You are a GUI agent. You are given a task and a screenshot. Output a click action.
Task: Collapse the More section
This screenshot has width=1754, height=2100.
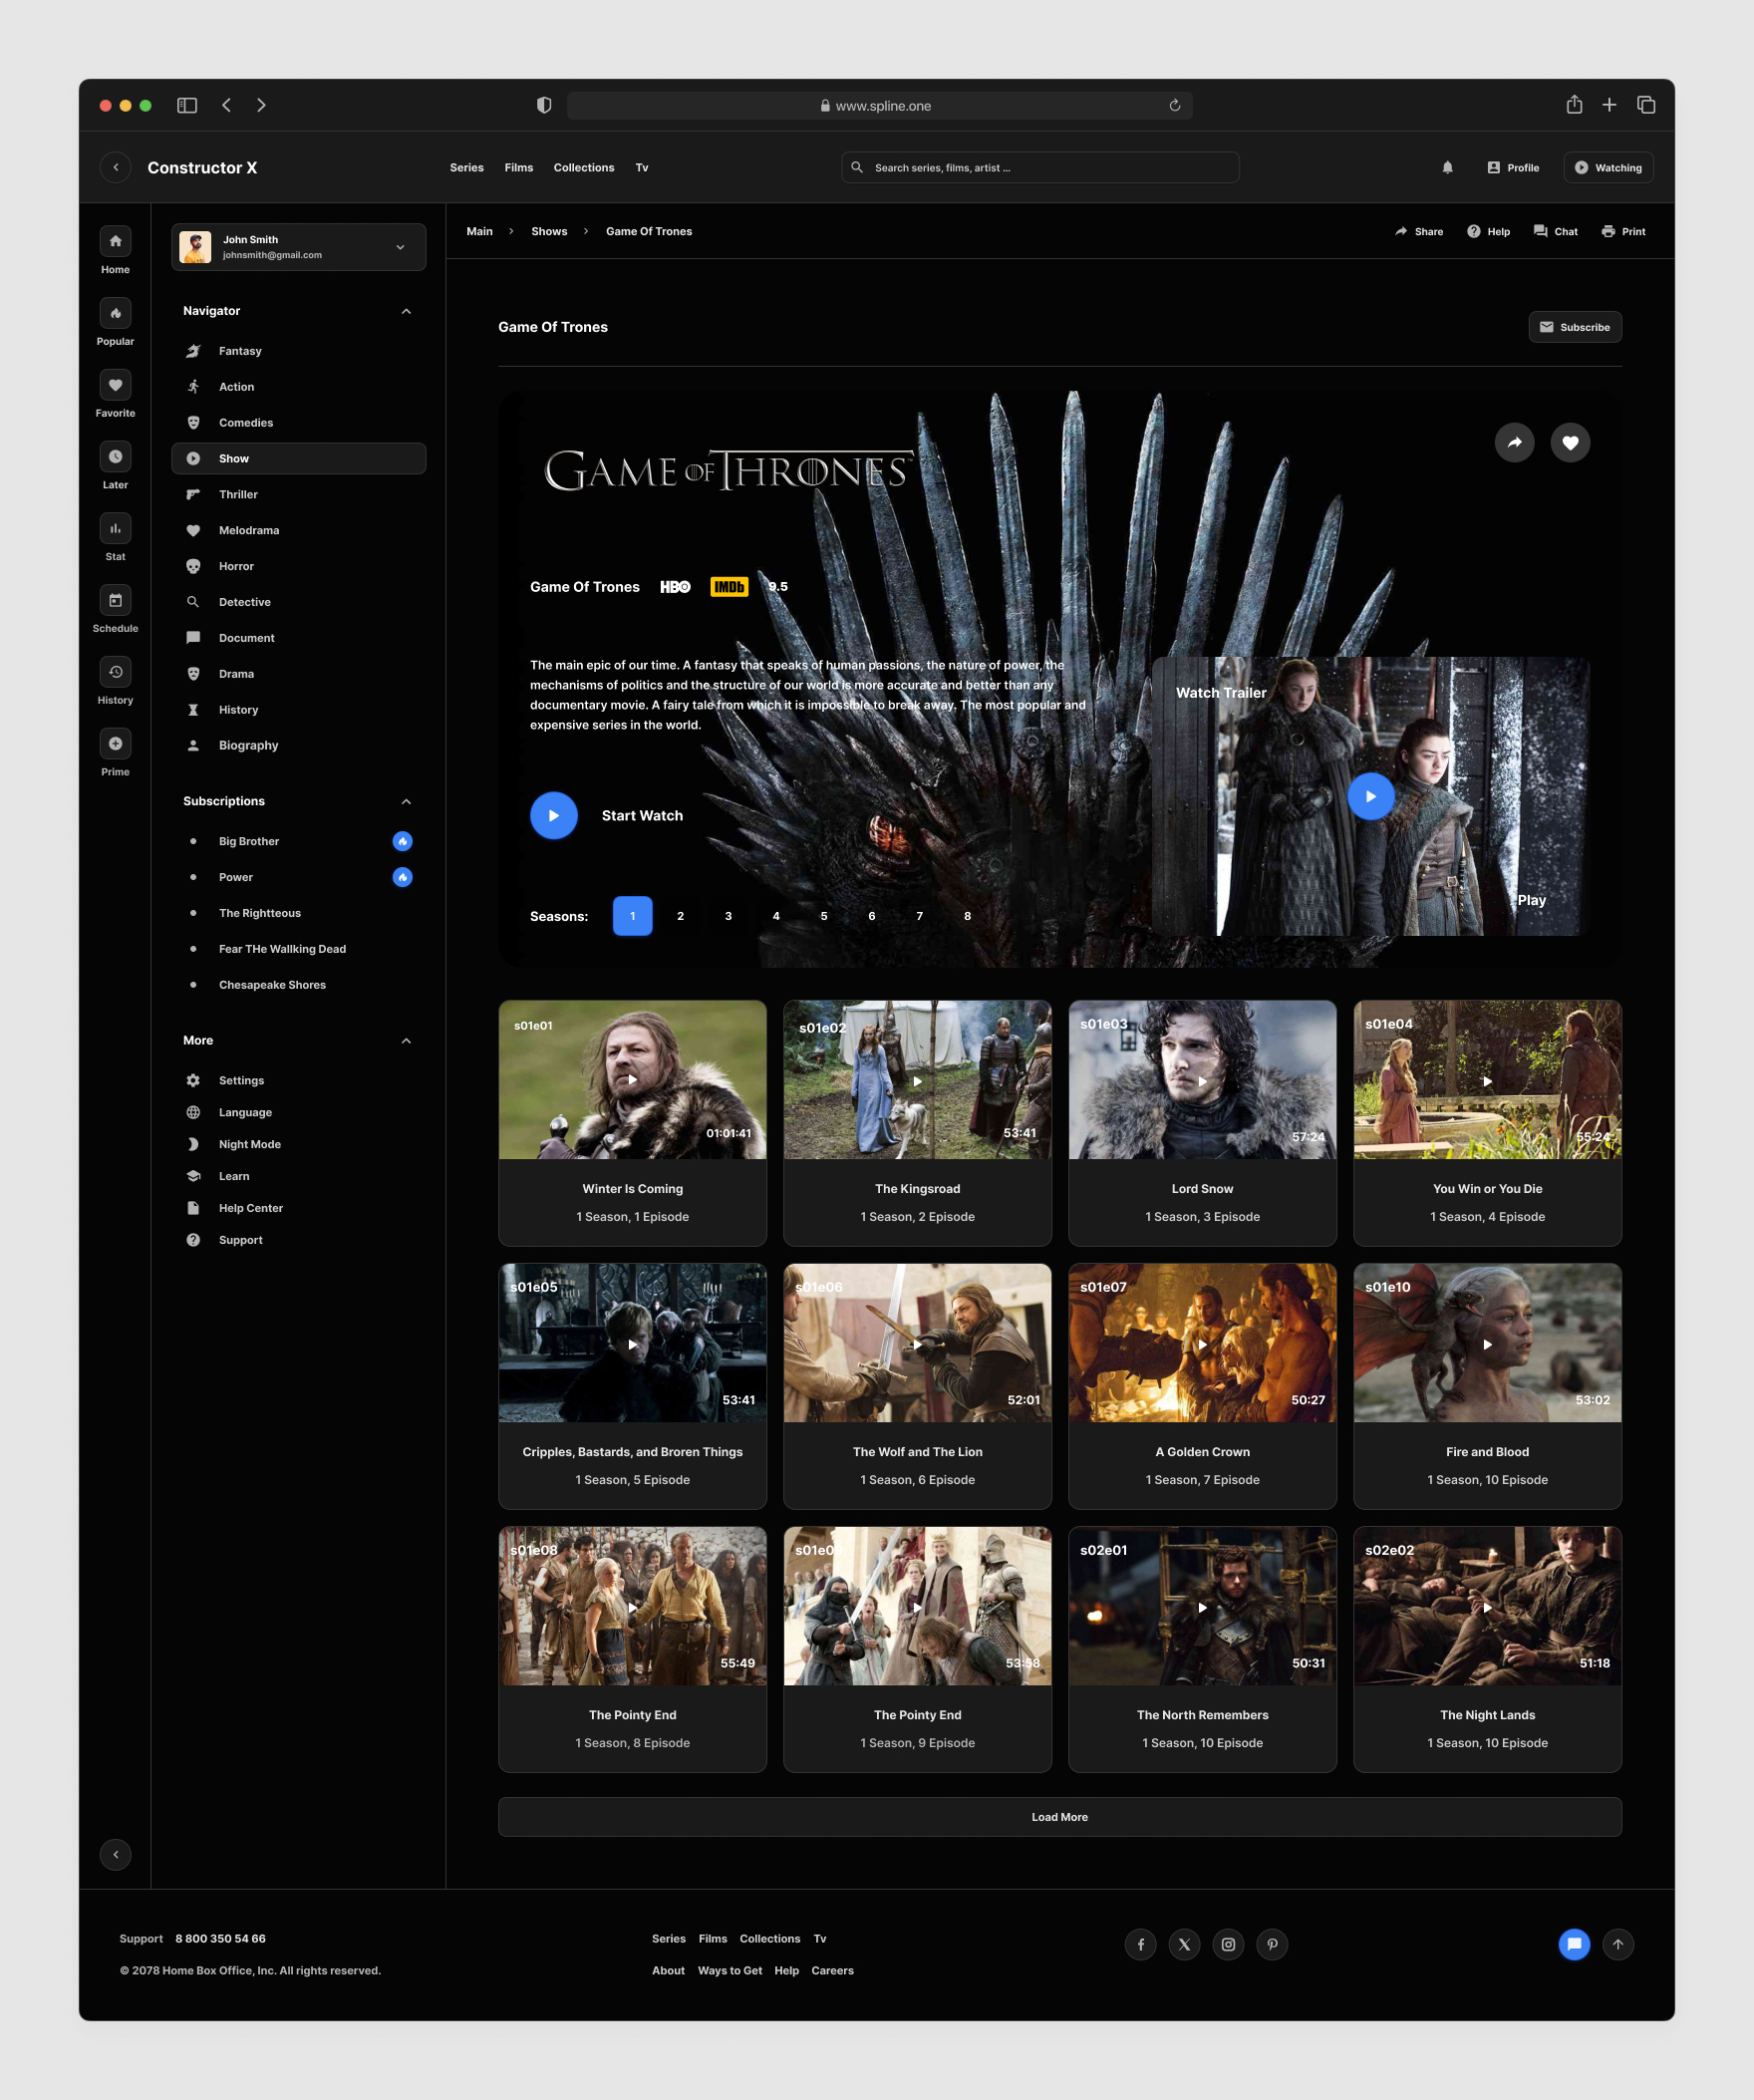[x=406, y=1041]
